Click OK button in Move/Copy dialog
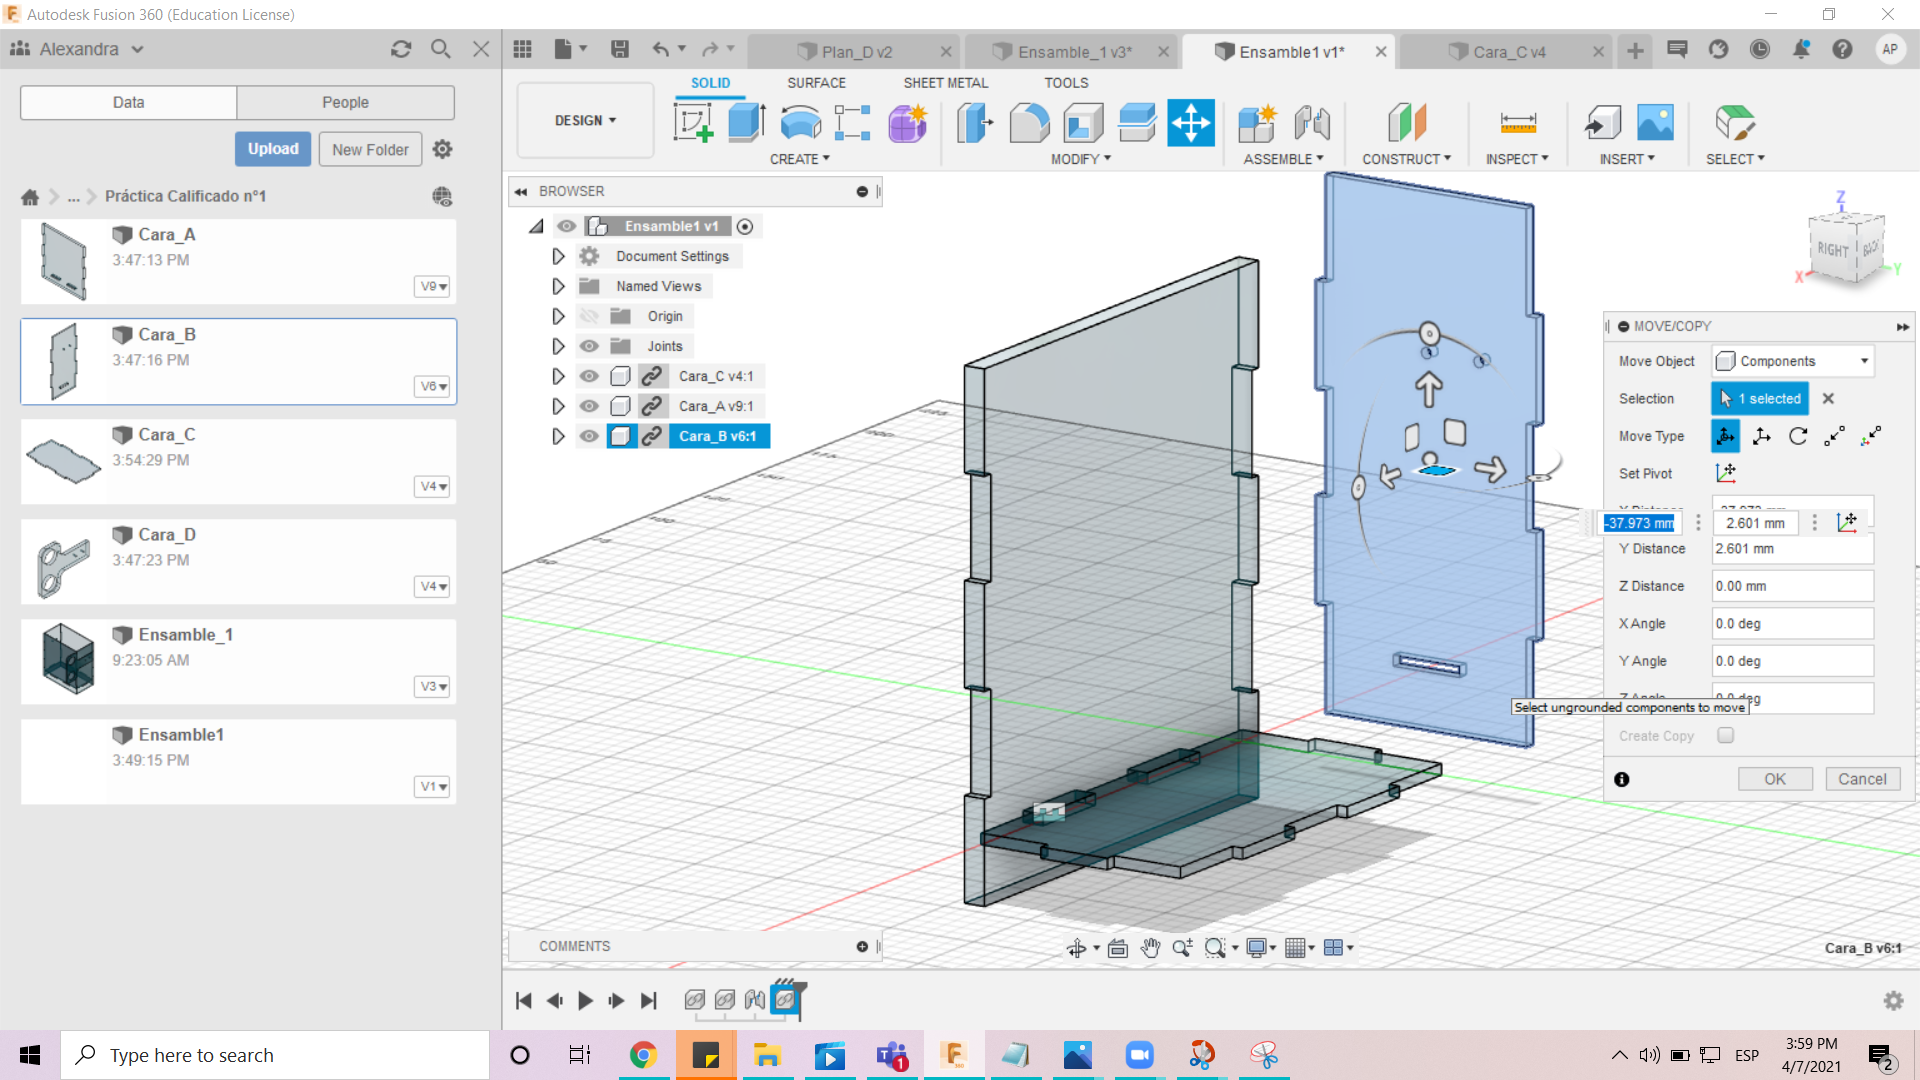 1774,778
